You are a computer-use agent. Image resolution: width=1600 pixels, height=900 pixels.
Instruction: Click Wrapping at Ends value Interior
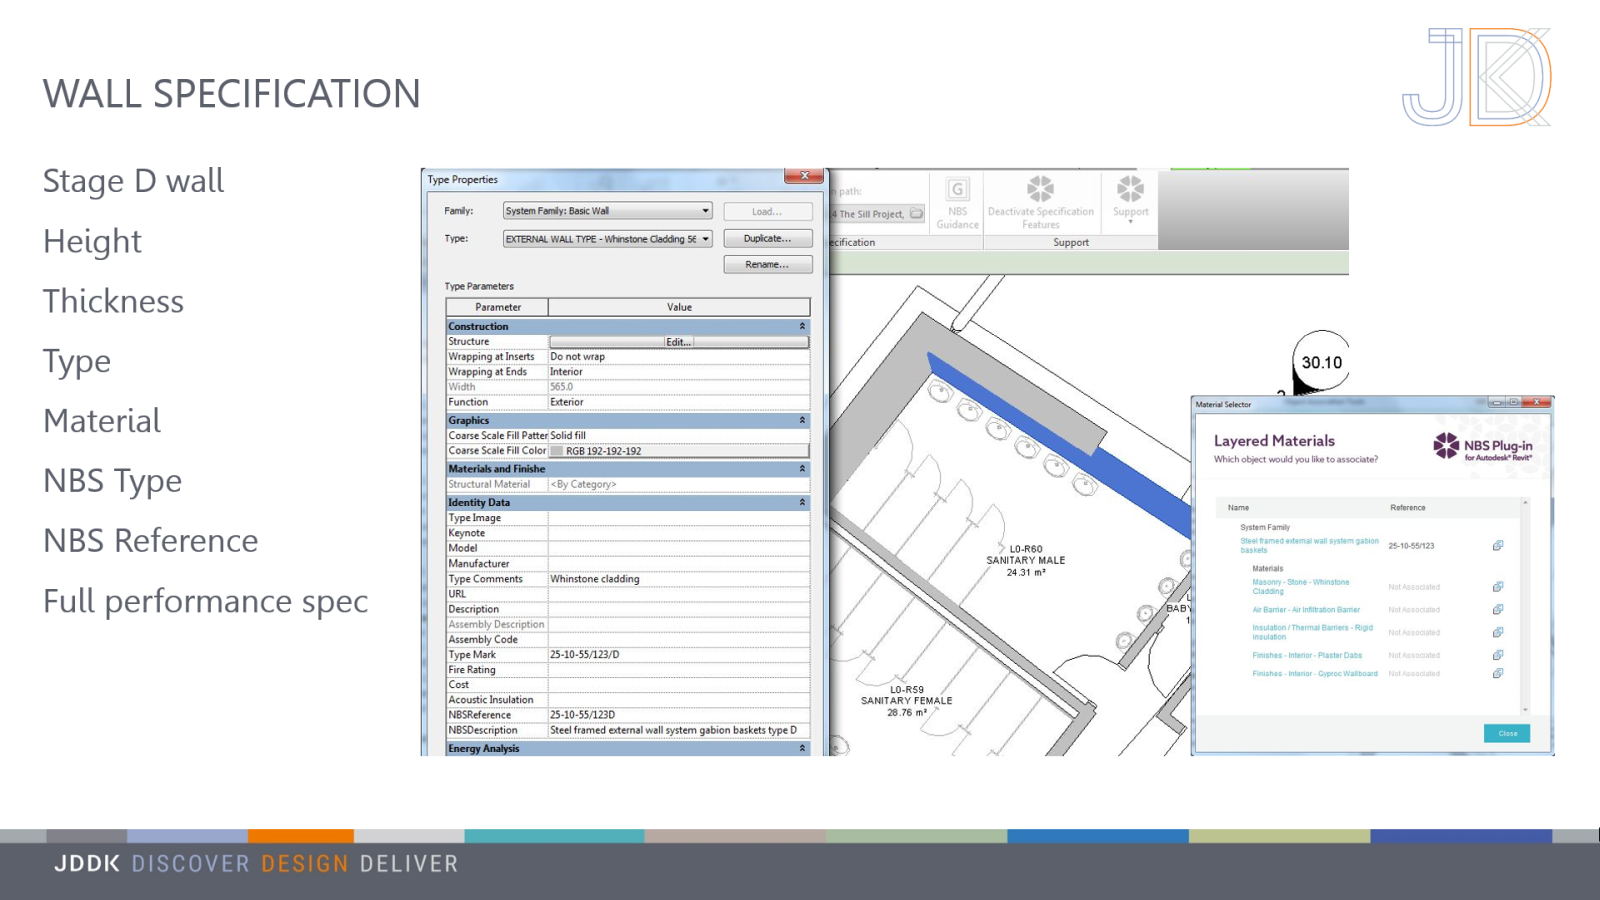679,372
